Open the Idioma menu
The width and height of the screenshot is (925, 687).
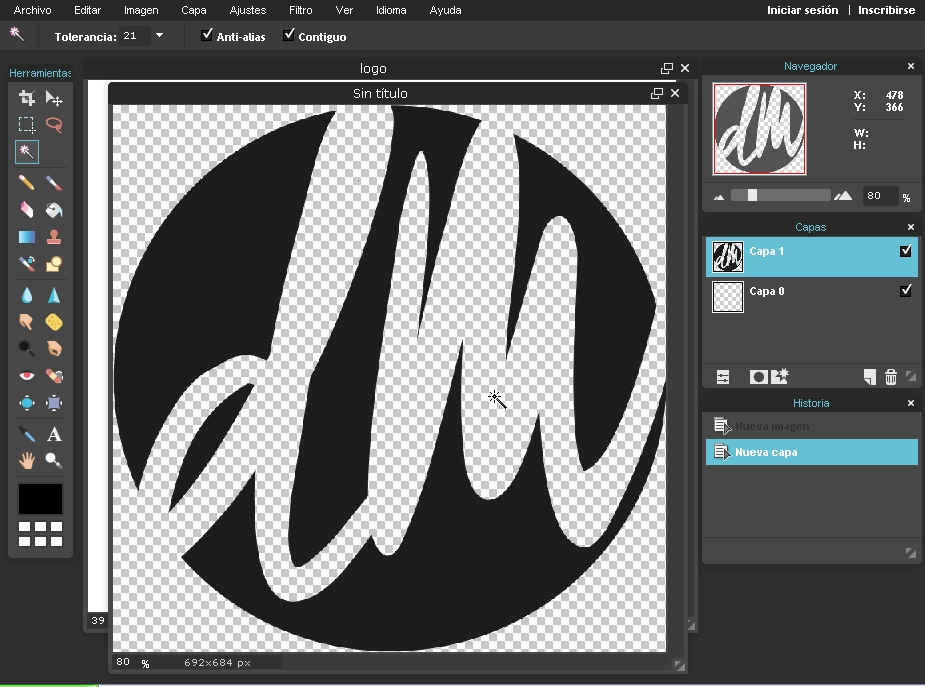[x=391, y=10]
